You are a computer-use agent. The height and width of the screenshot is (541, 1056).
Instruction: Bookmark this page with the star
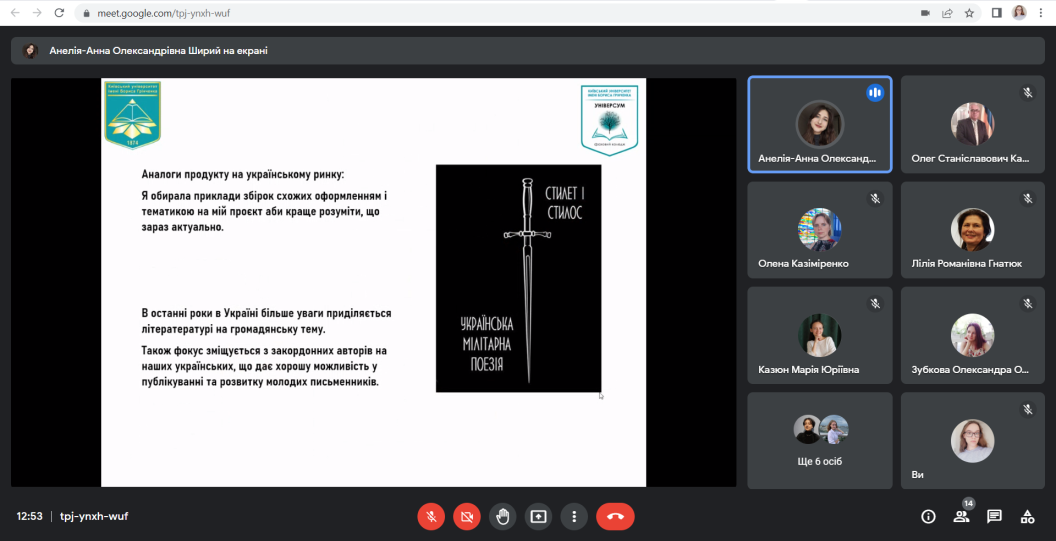[x=969, y=13]
